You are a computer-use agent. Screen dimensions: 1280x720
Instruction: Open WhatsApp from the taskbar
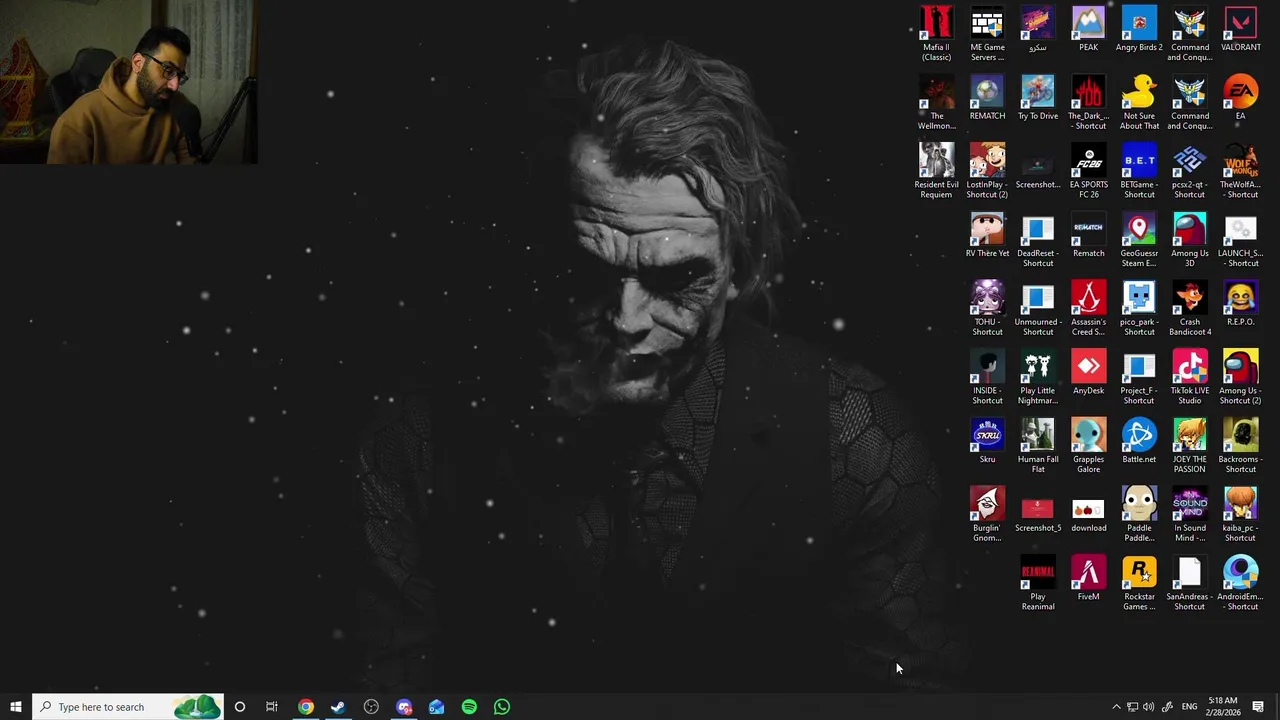pyautogui.click(x=502, y=707)
